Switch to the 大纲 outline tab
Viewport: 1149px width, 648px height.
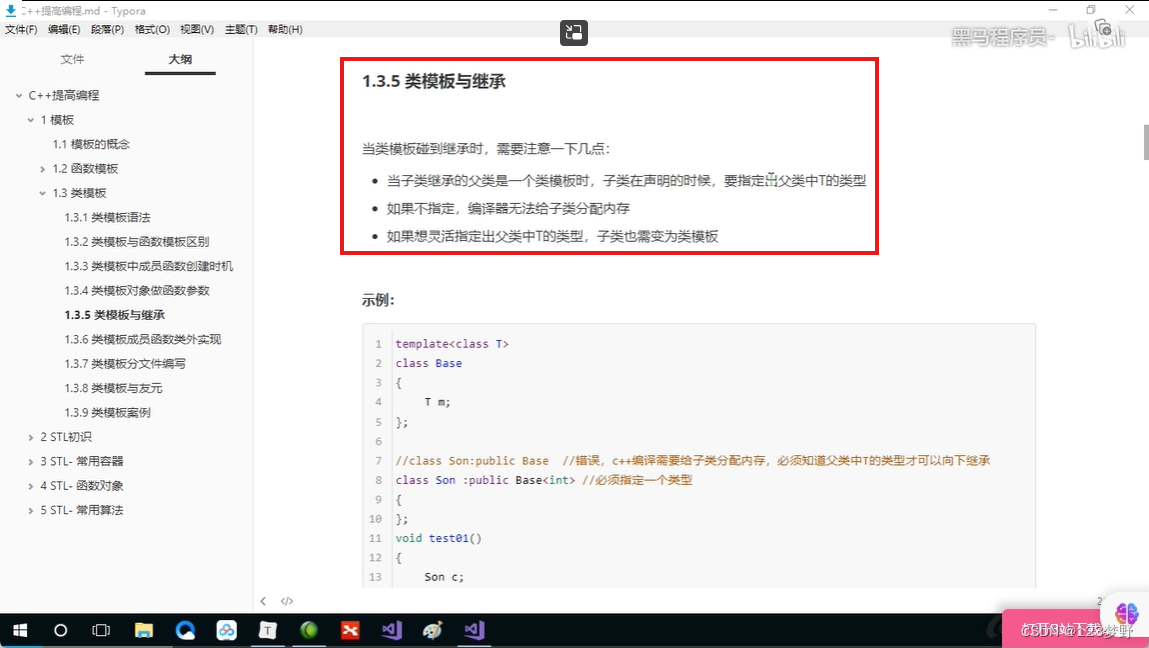(x=180, y=59)
